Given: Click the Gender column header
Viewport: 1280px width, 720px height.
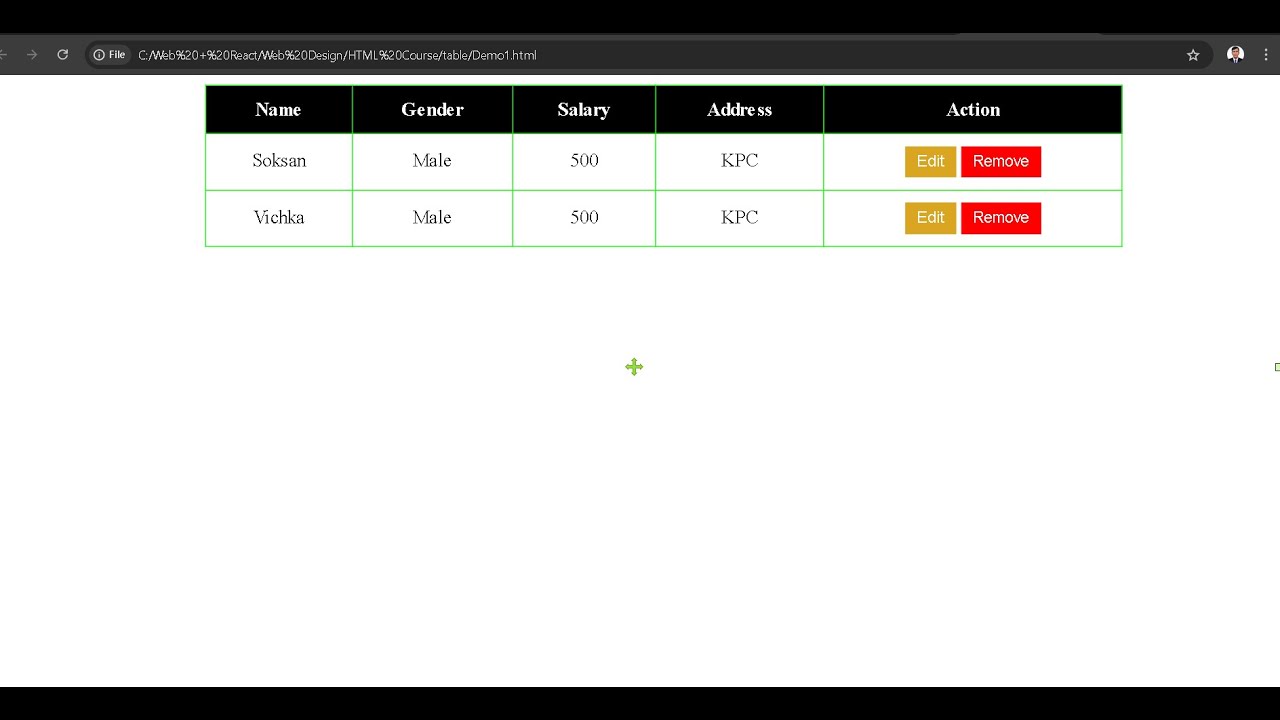Looking at the screenshot, I should tap(432, 109).
